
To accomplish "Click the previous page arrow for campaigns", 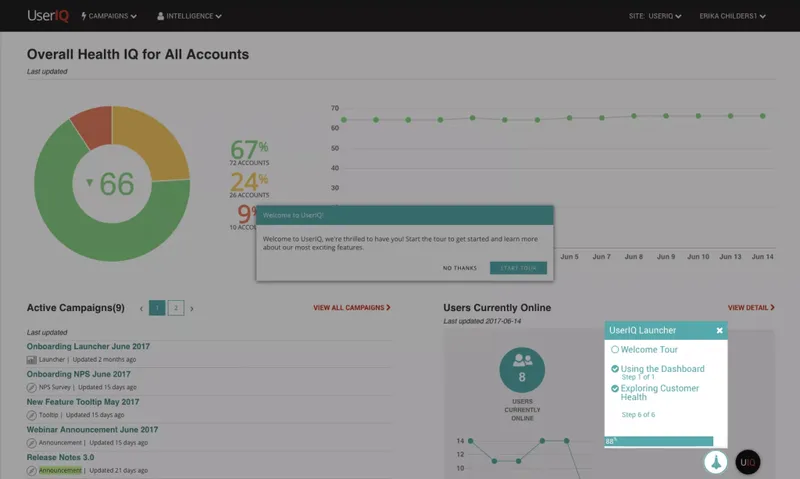I will pyautogui.click(x=141, y=309).
